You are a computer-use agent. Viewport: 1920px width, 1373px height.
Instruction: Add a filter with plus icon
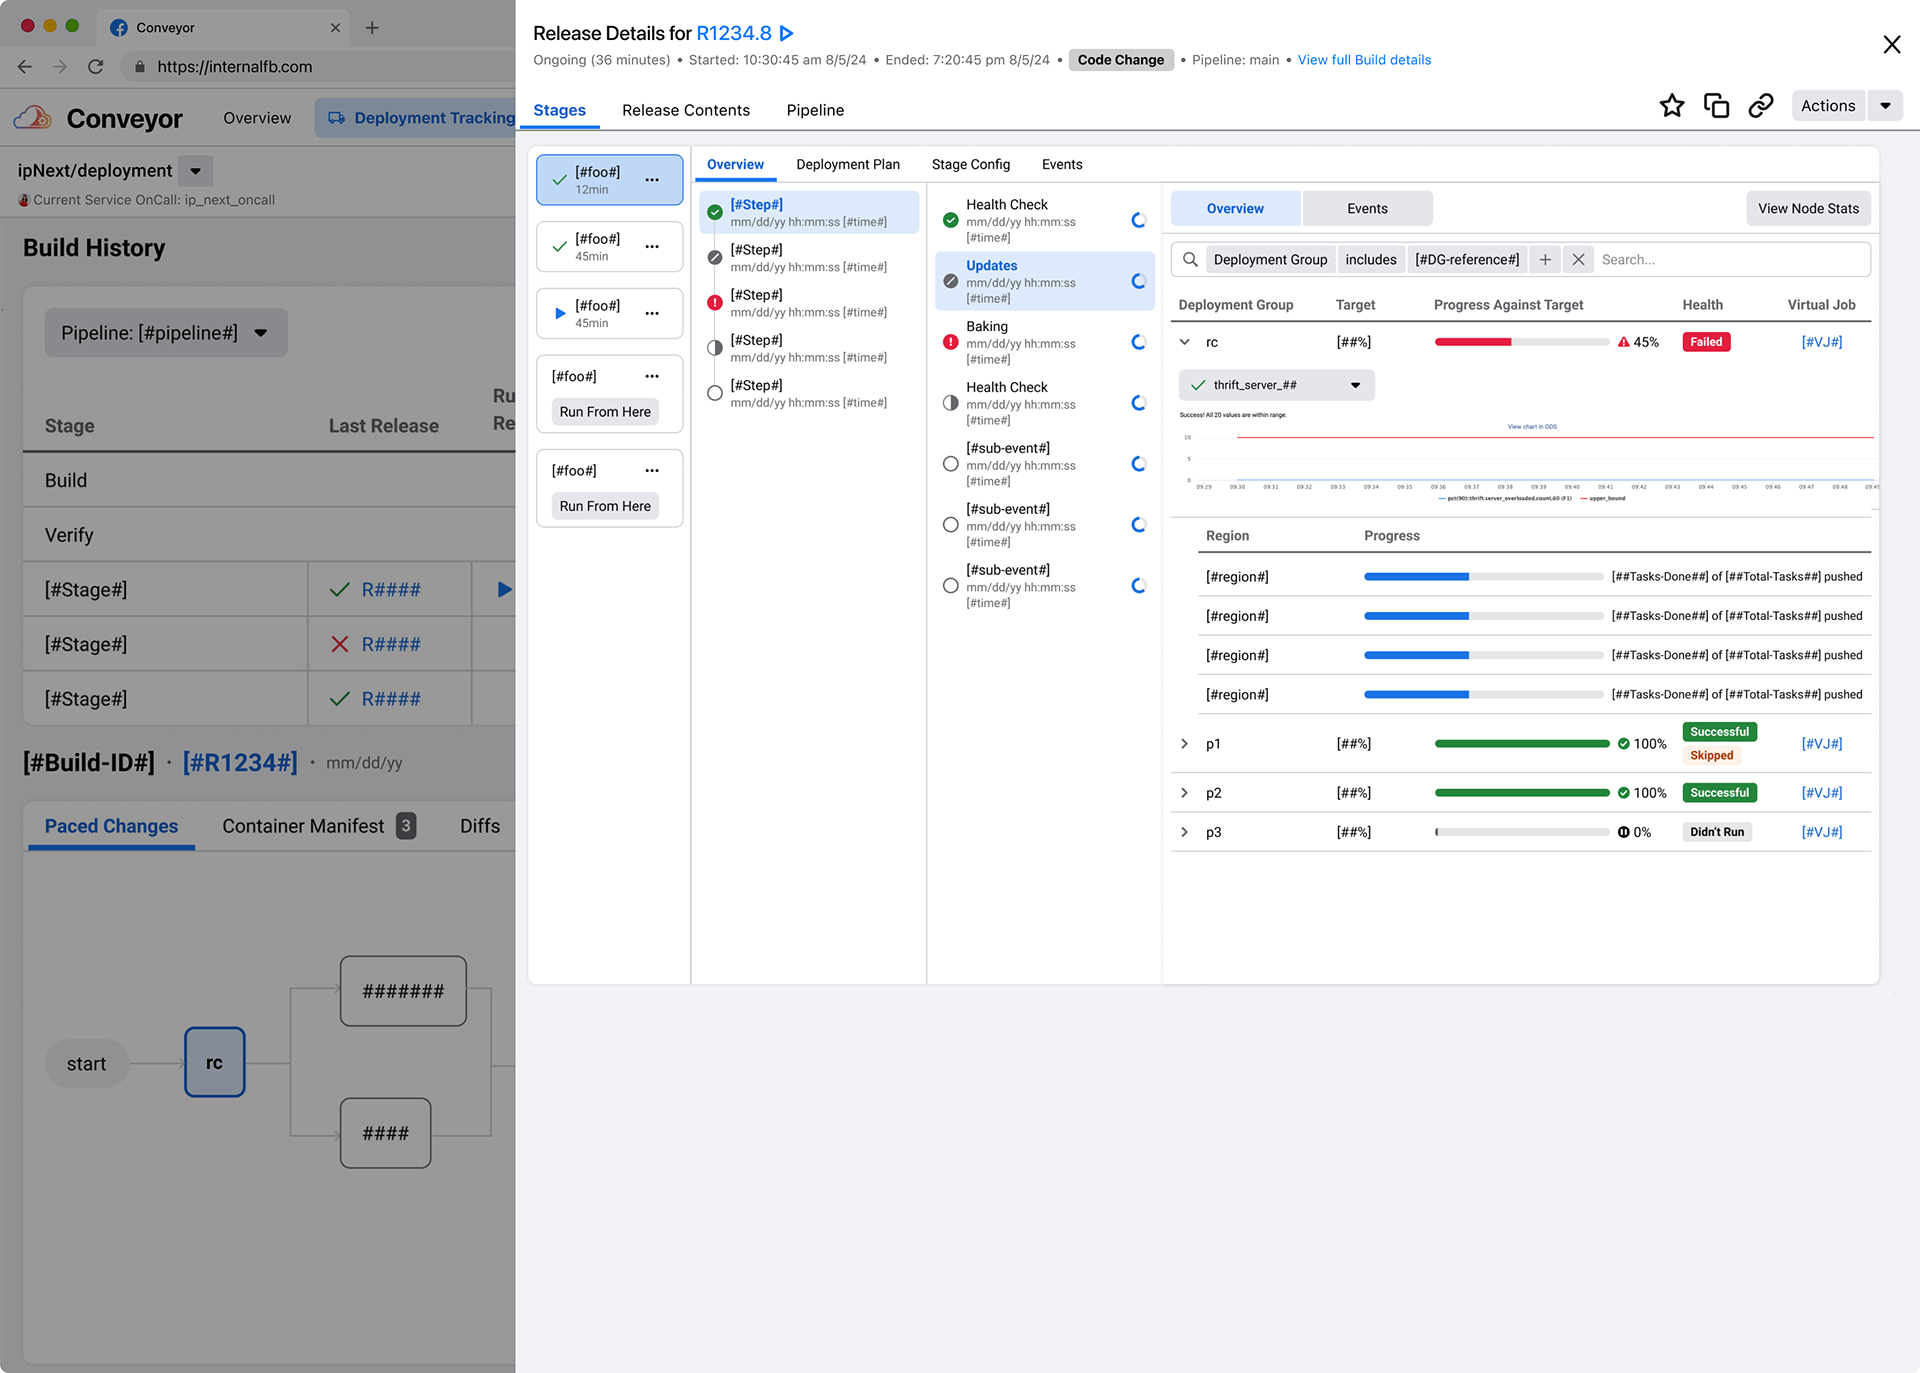pos(1545,260)
